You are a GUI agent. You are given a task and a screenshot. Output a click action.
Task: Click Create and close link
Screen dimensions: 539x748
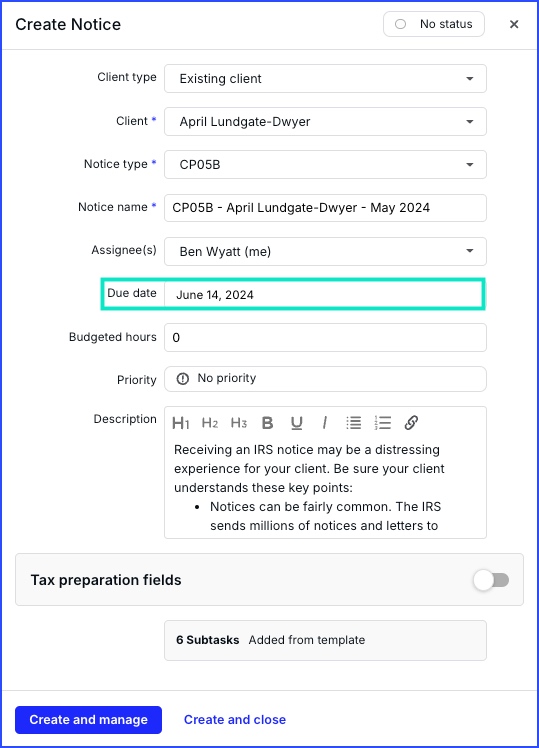click(235, 719)
